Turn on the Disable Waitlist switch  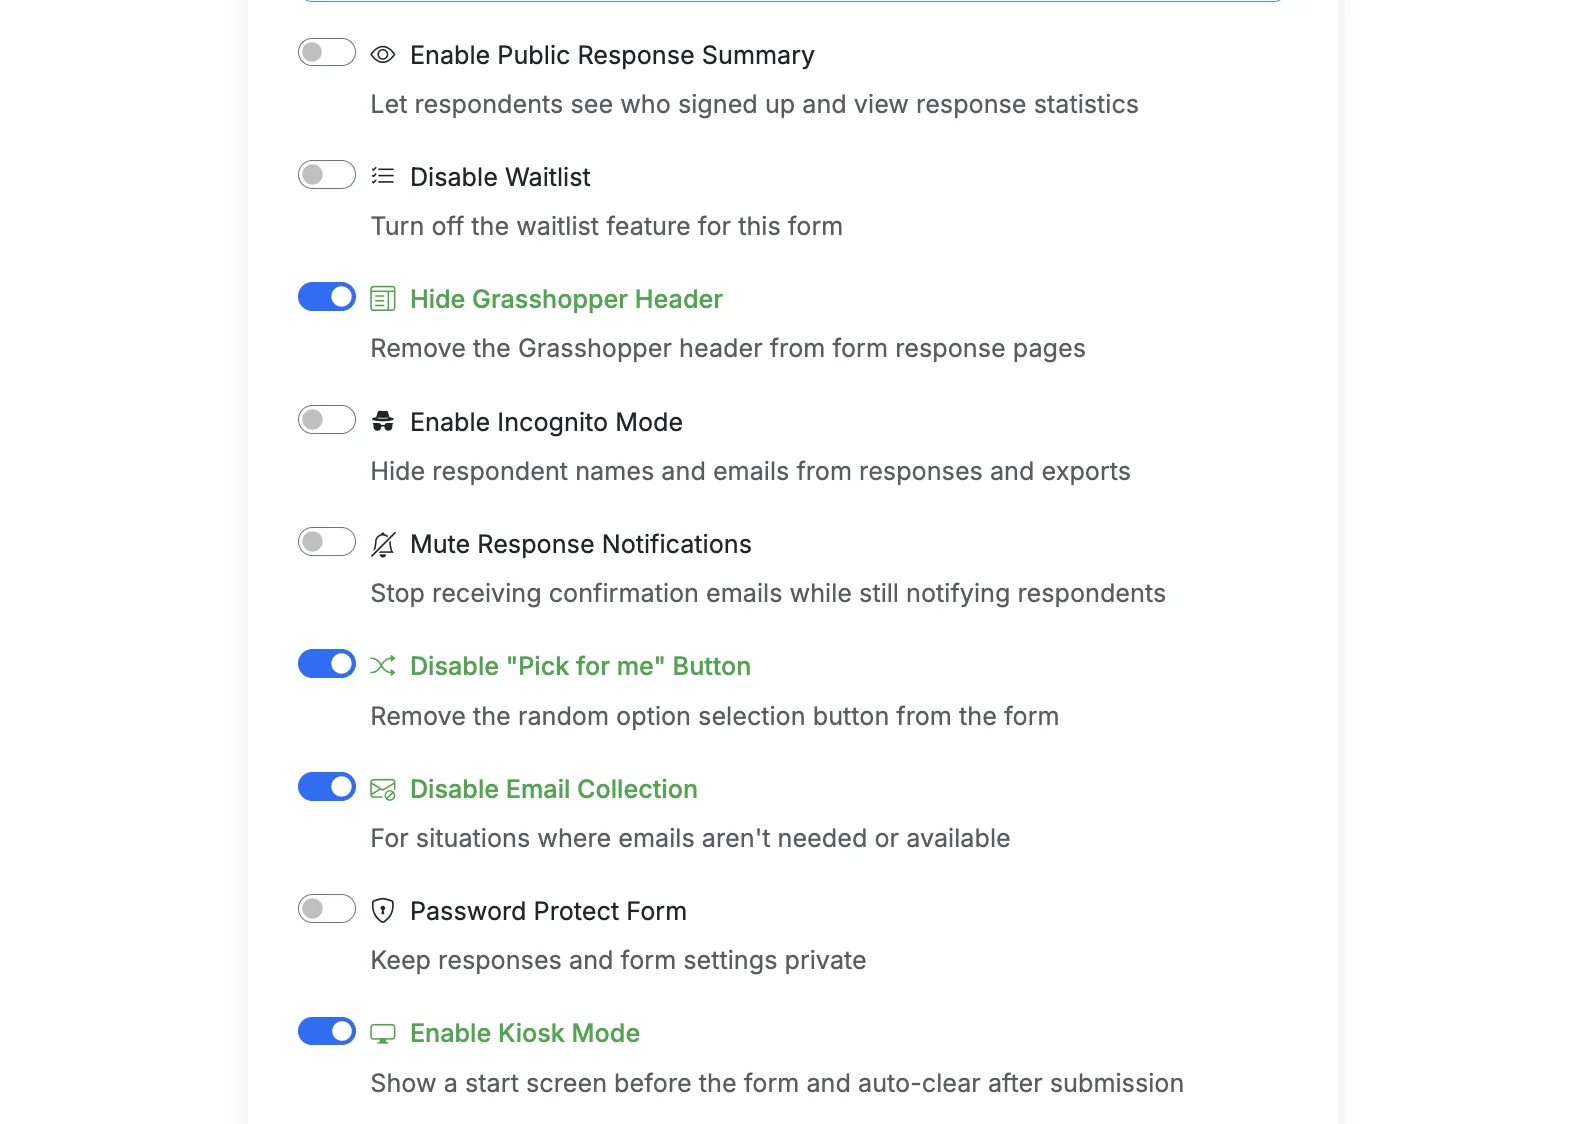(326, 174)
